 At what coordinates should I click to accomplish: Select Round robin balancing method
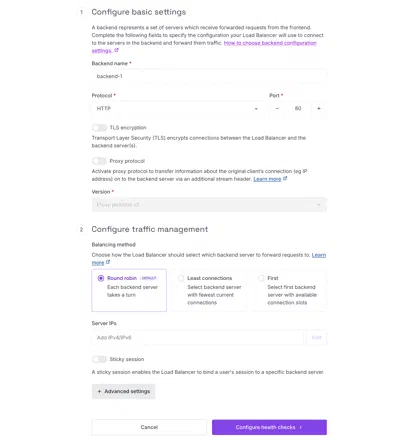(x=129, y=290)
